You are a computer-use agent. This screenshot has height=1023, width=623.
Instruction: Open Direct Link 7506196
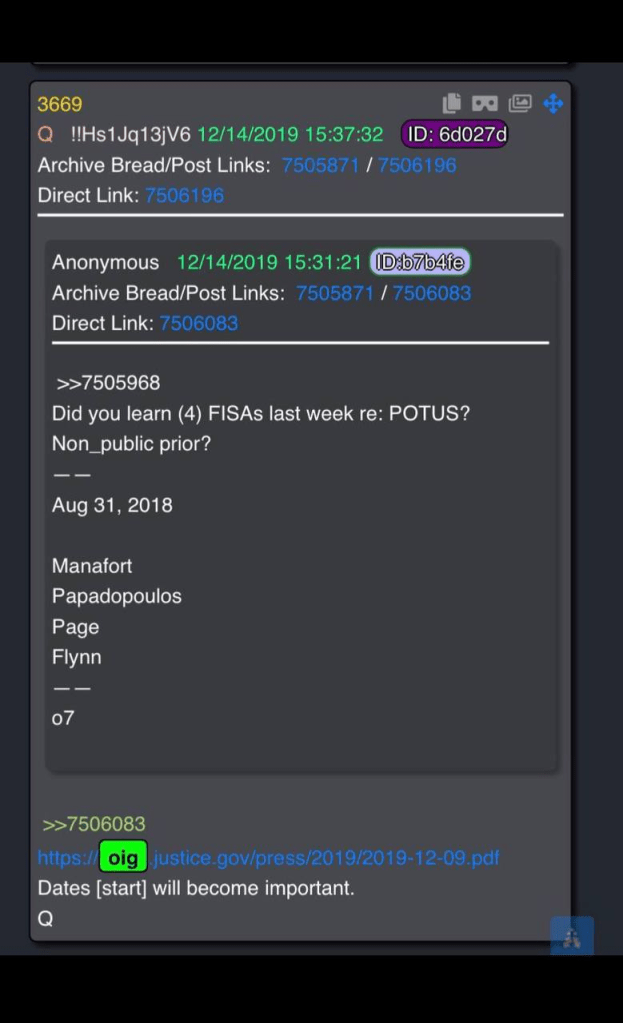pyautogui.click(x=184, y=195)
